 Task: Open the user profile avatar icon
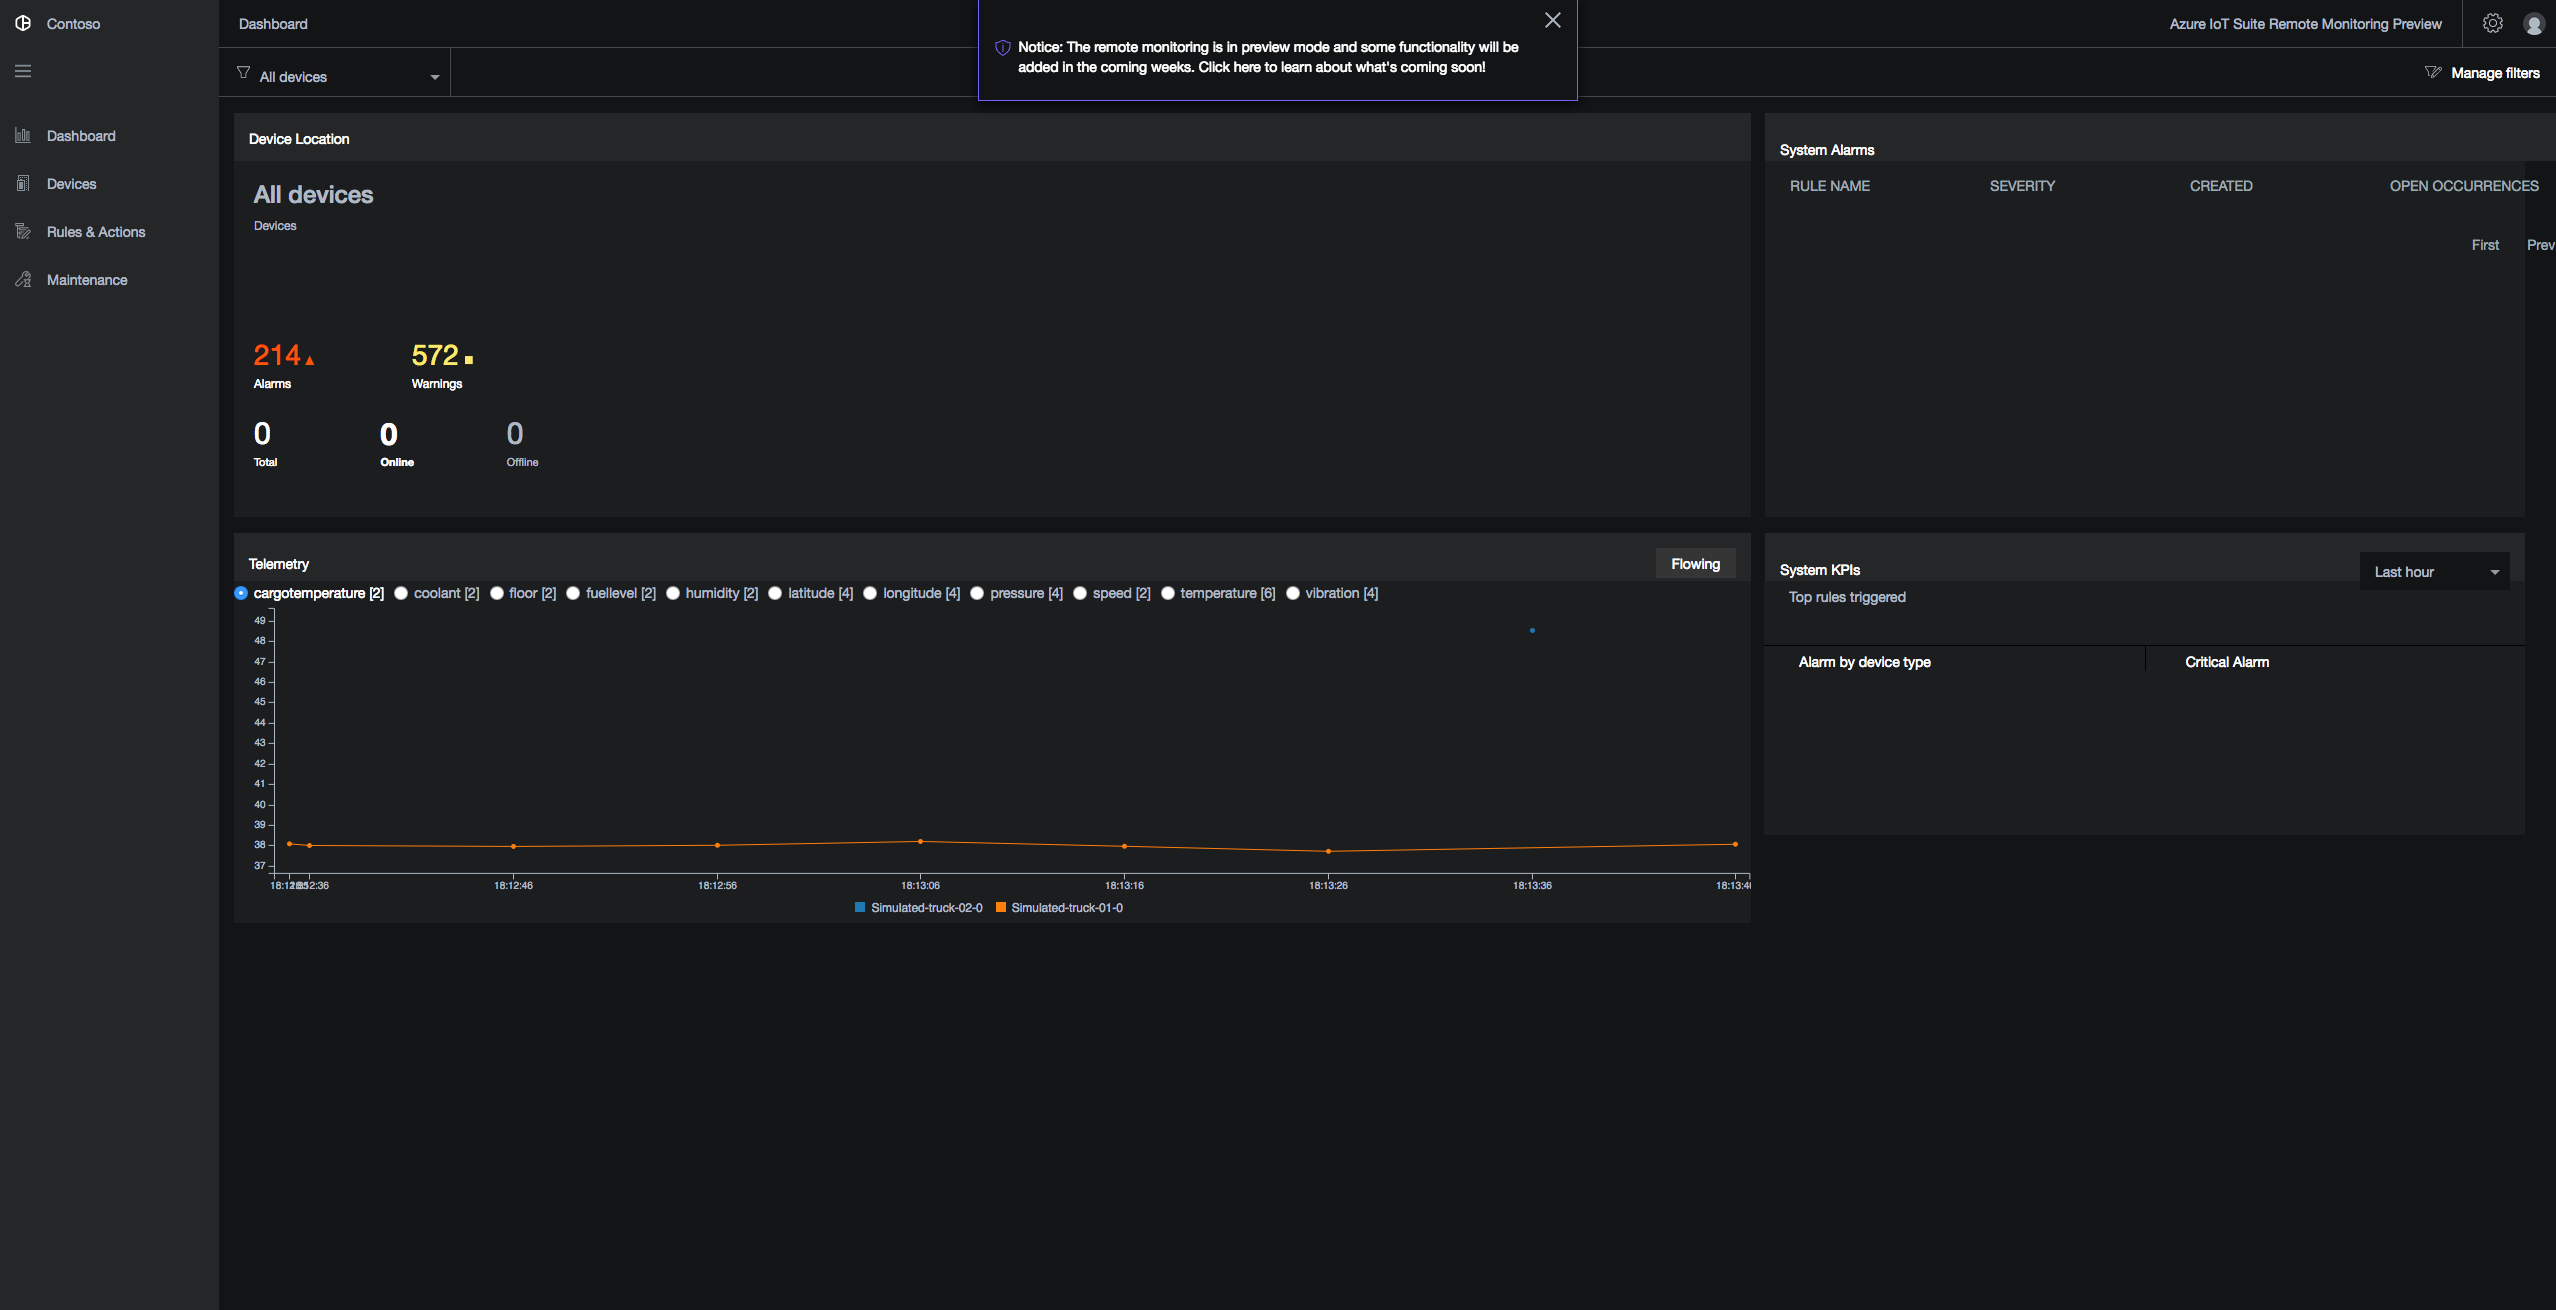point(2534,24)
